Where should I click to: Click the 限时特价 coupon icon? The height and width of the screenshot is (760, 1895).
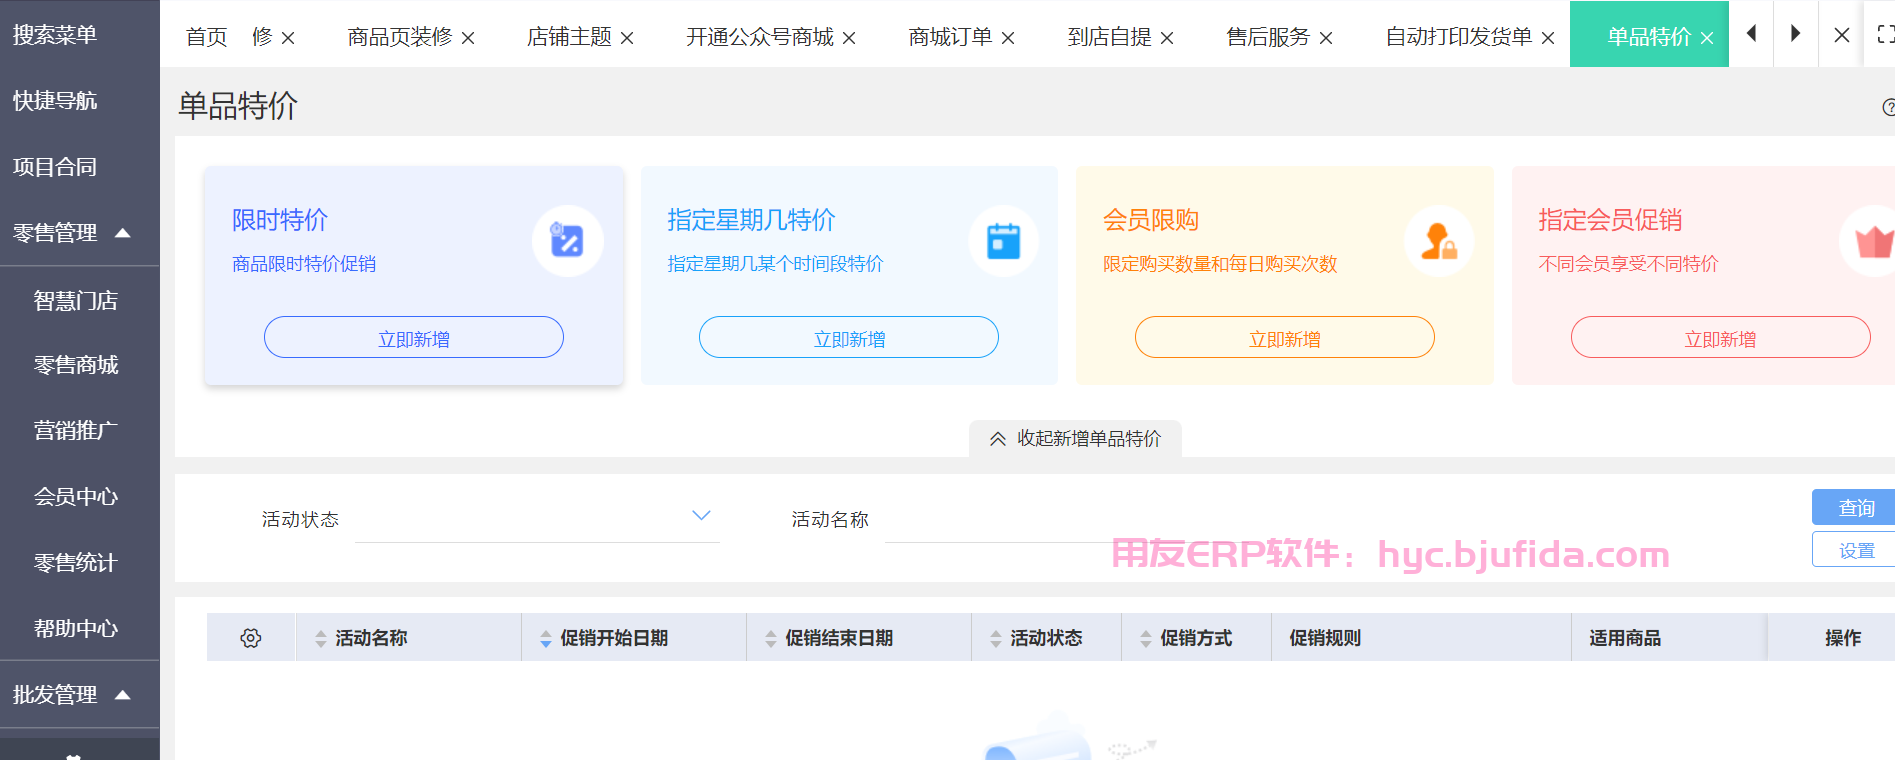(567, 241)
